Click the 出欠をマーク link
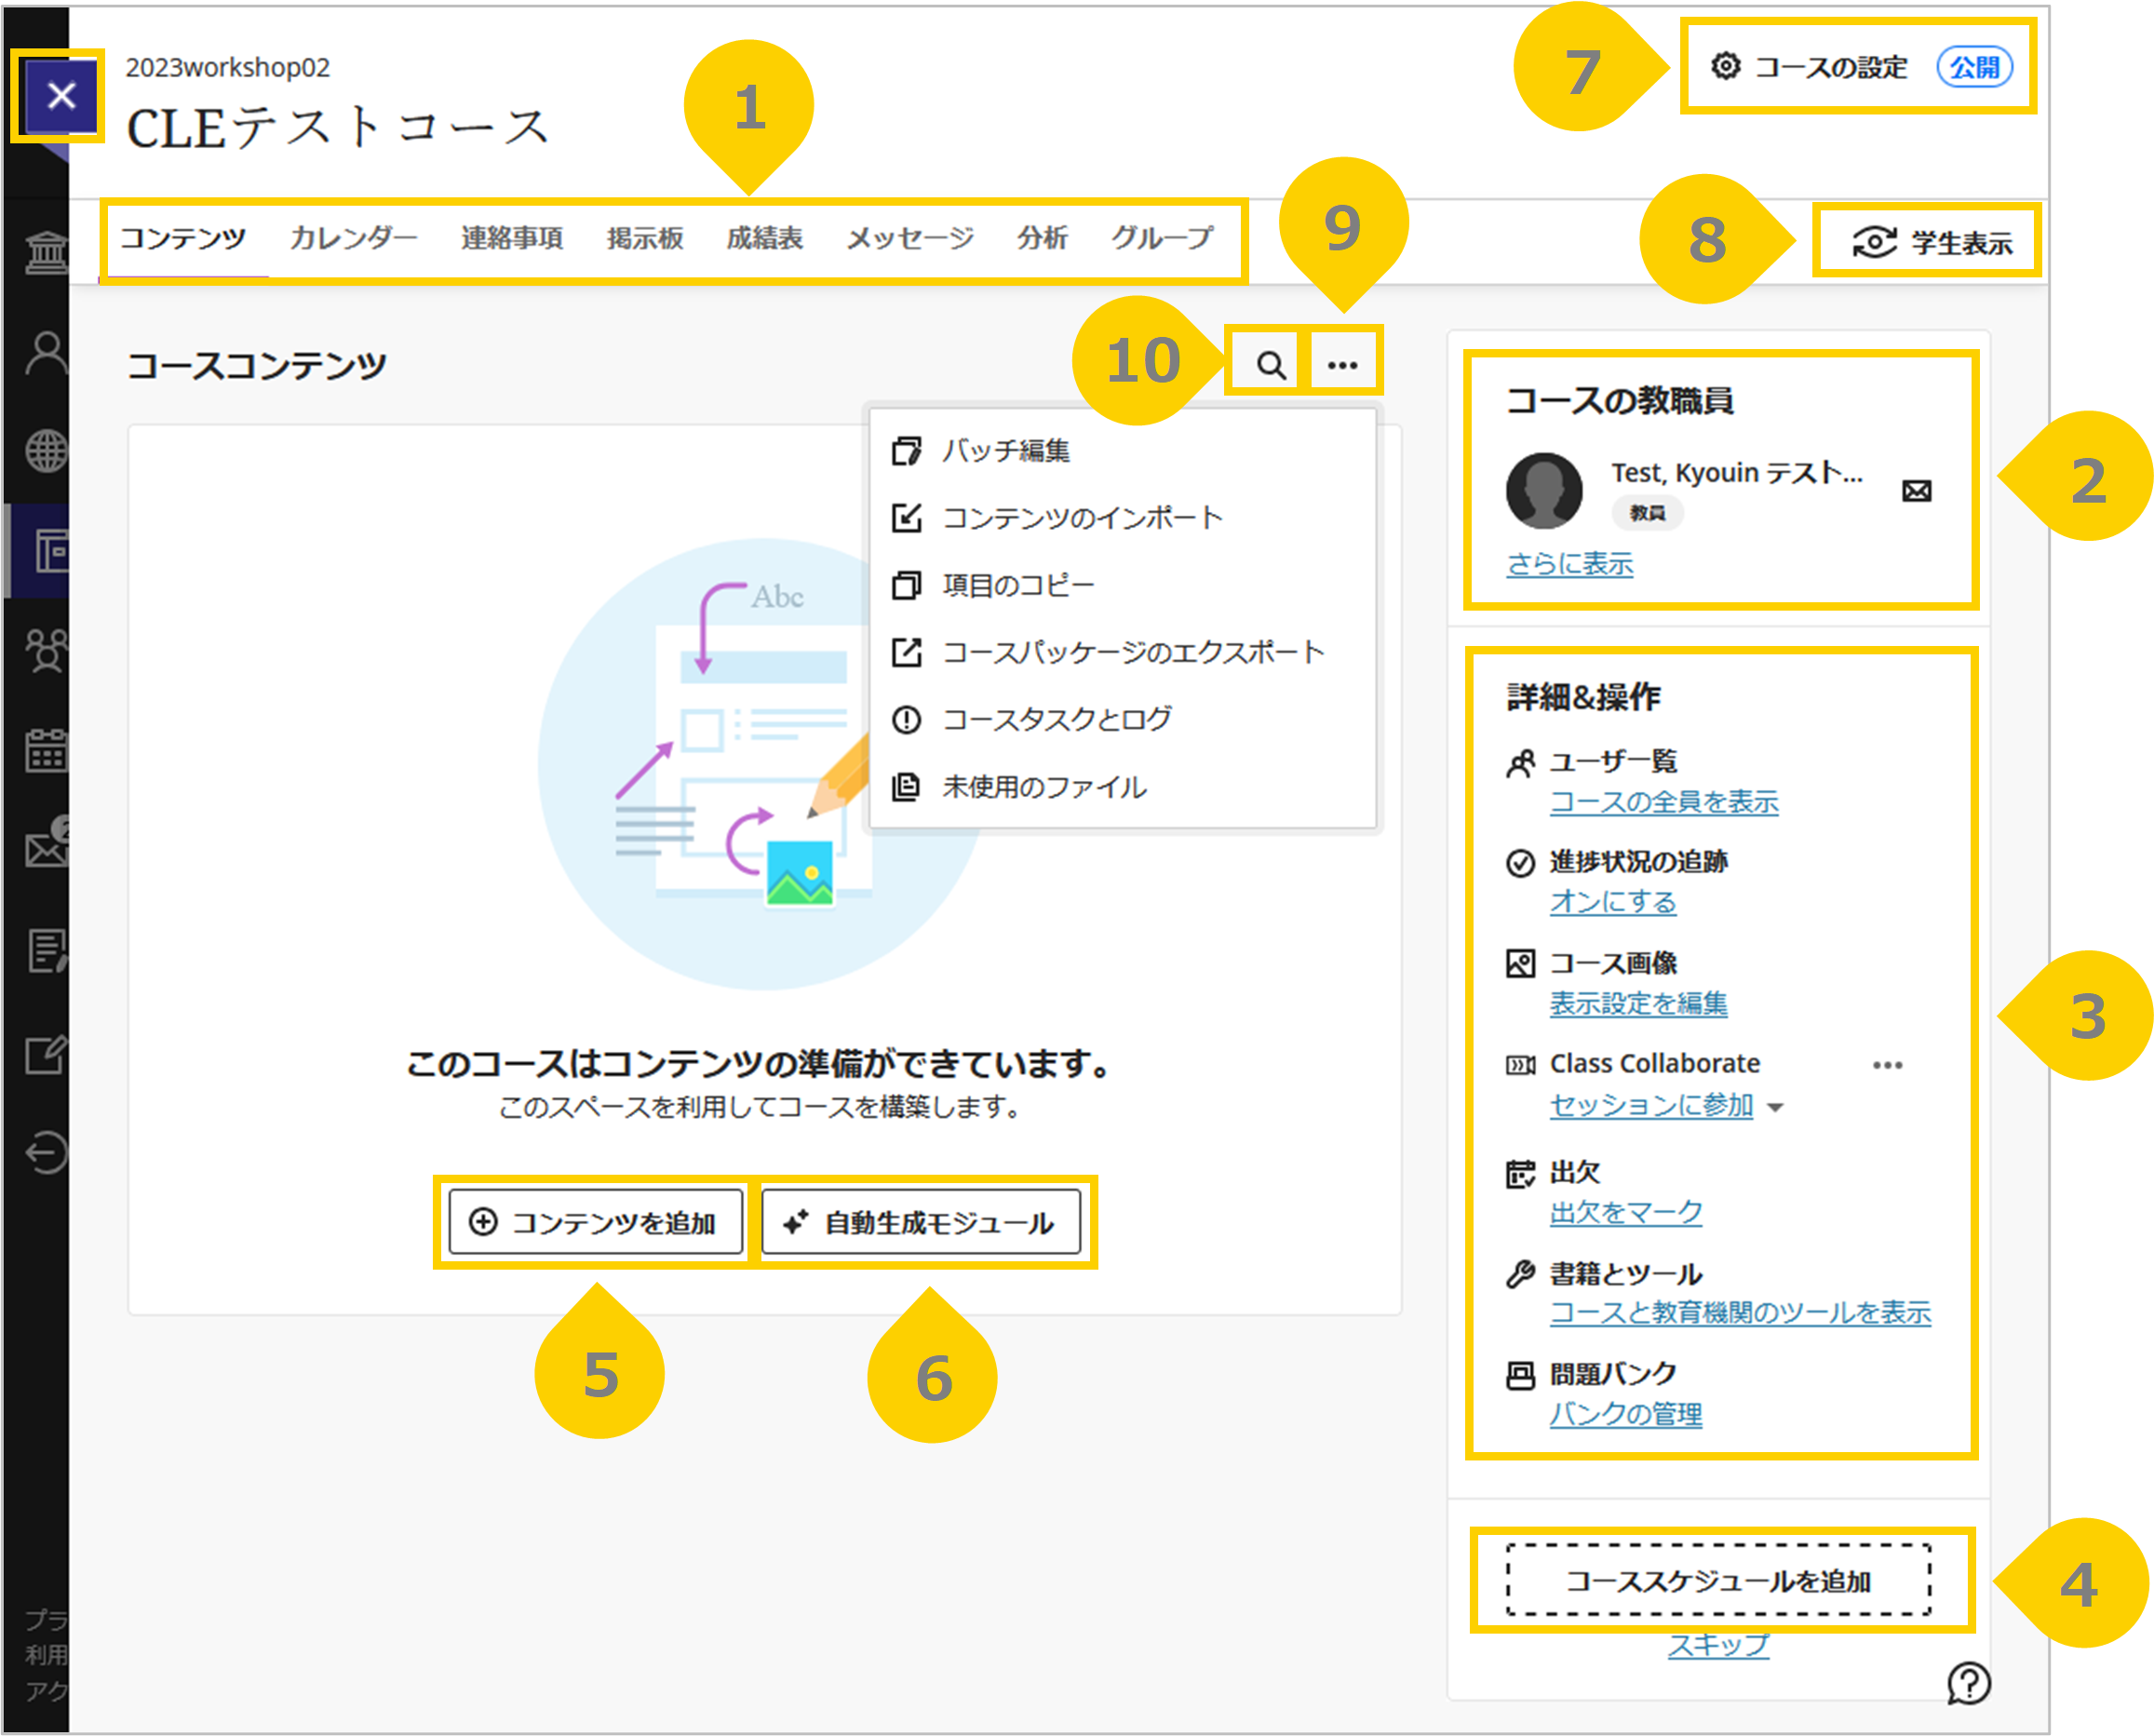Viewport: 2154px width, 1736px height. pos(1625,1212)
